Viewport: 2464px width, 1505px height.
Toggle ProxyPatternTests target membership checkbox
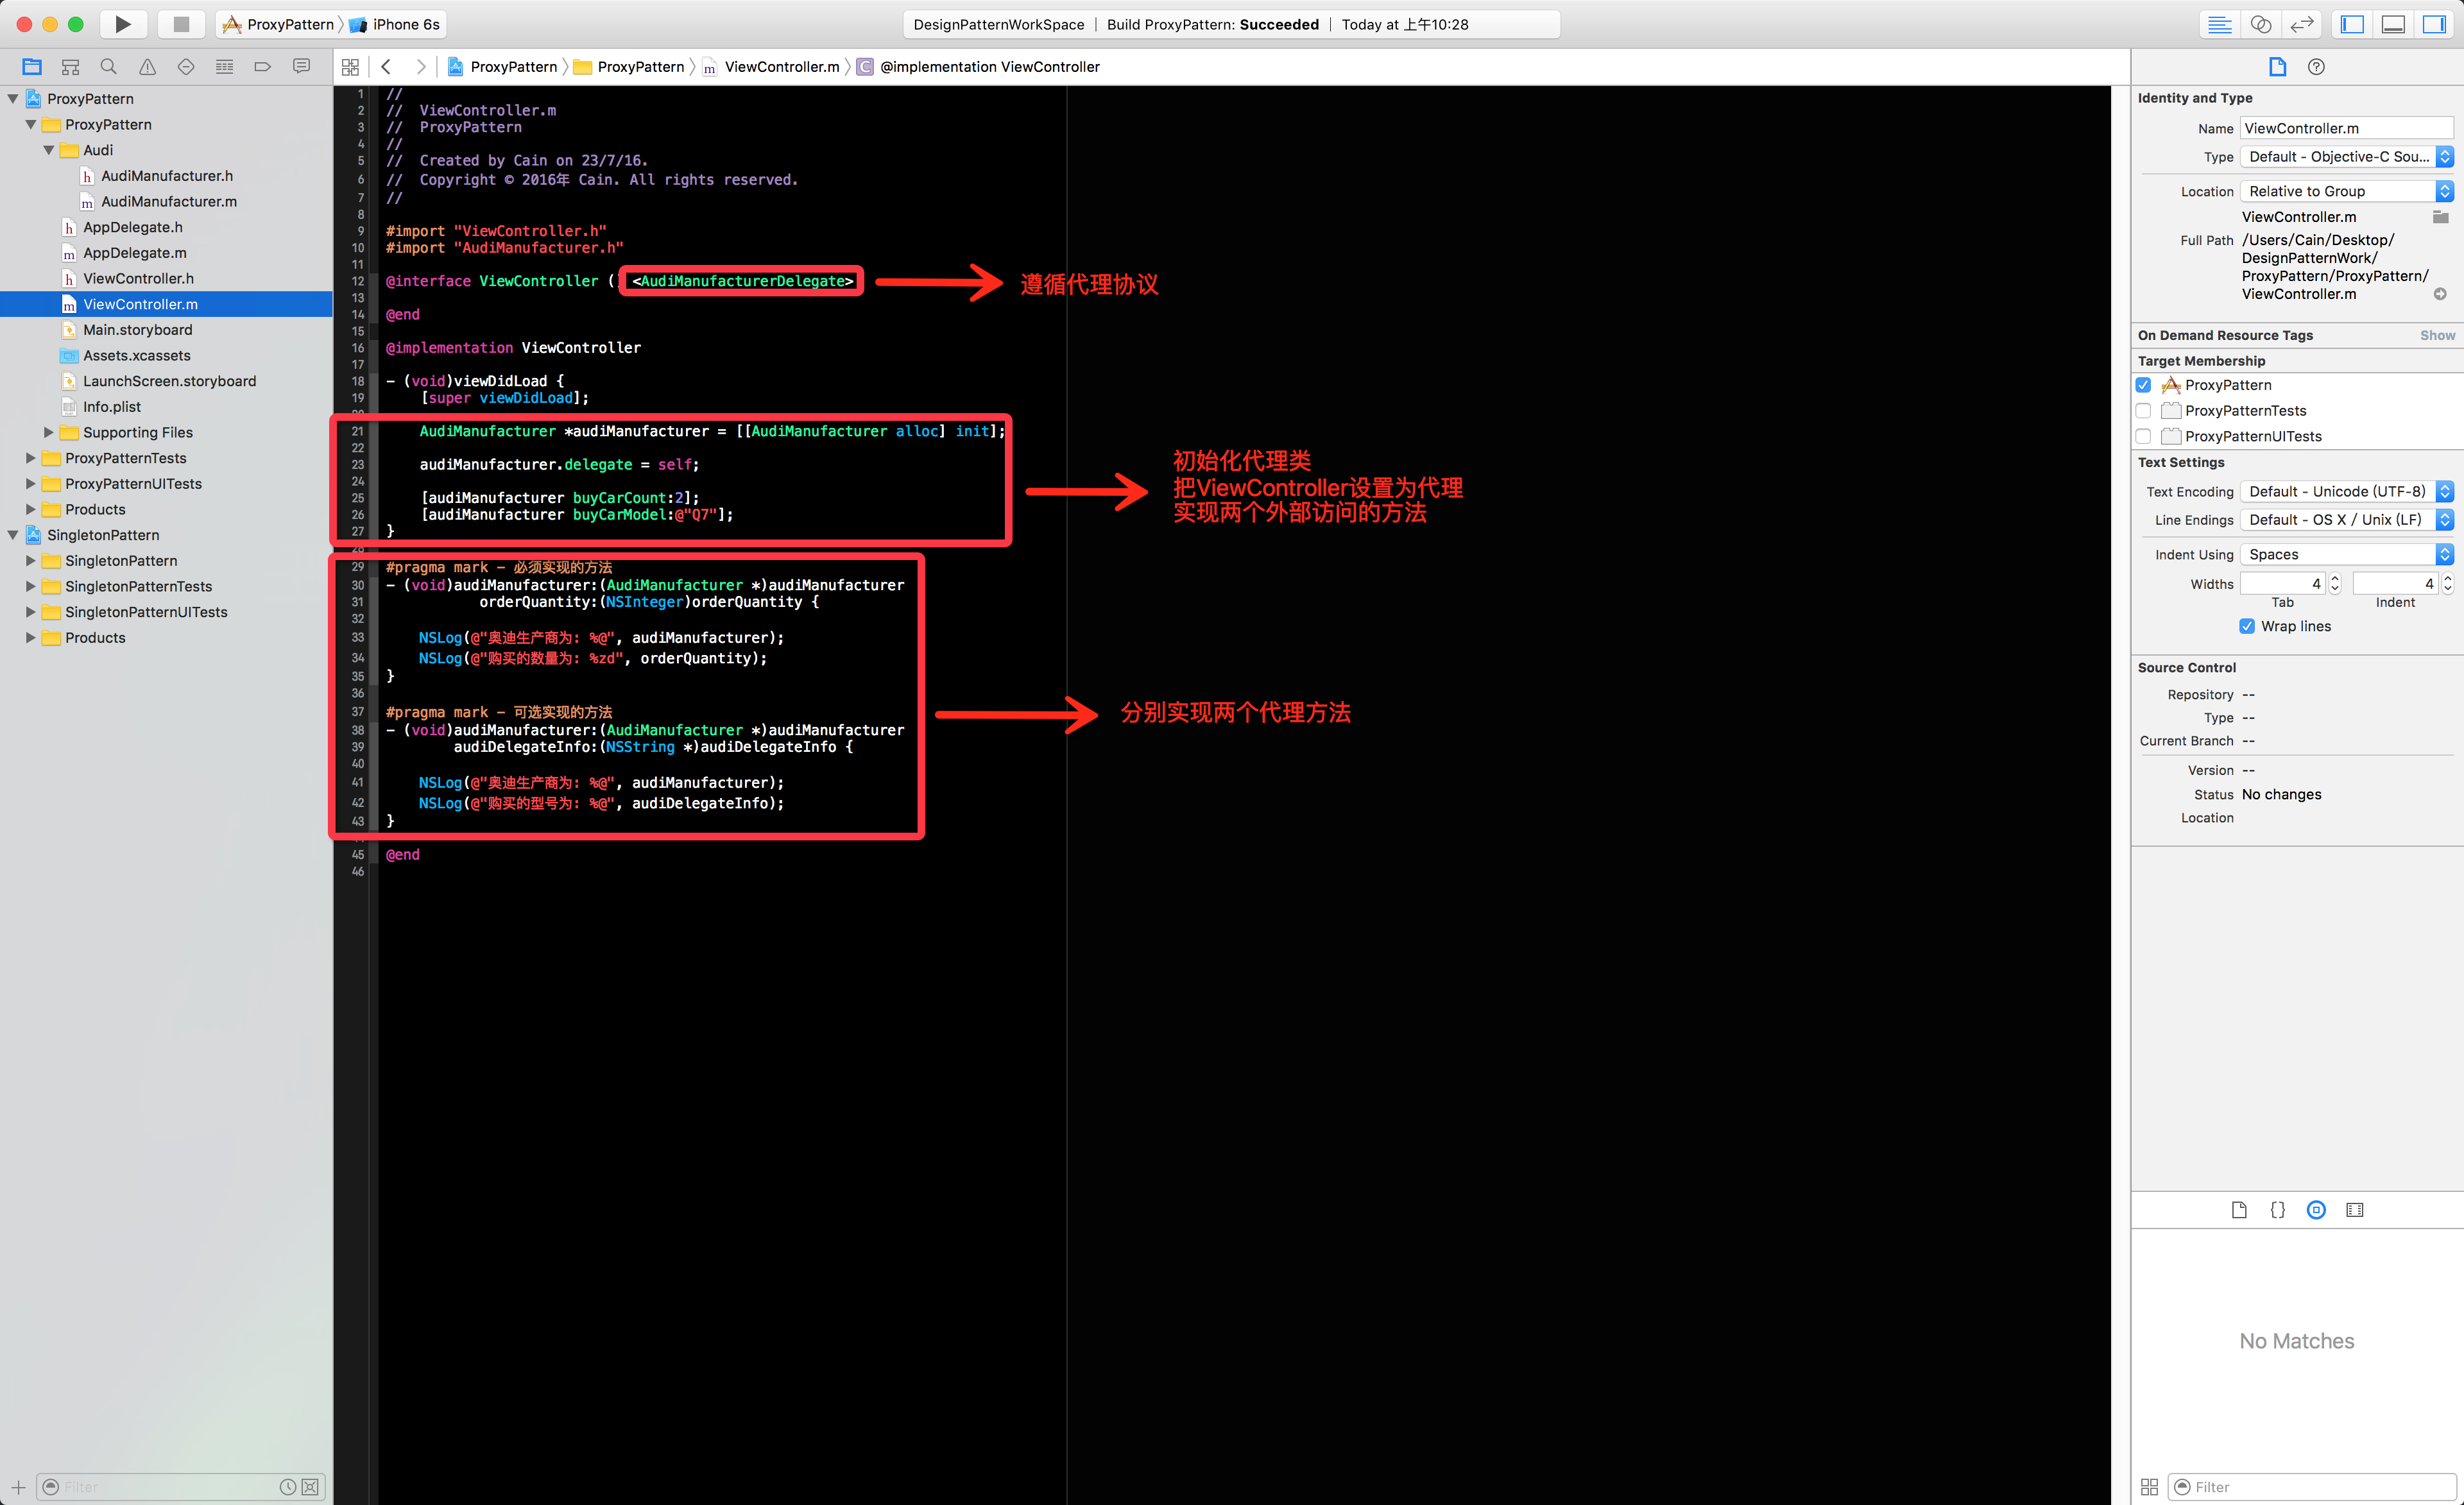(x=2143, y=411)
